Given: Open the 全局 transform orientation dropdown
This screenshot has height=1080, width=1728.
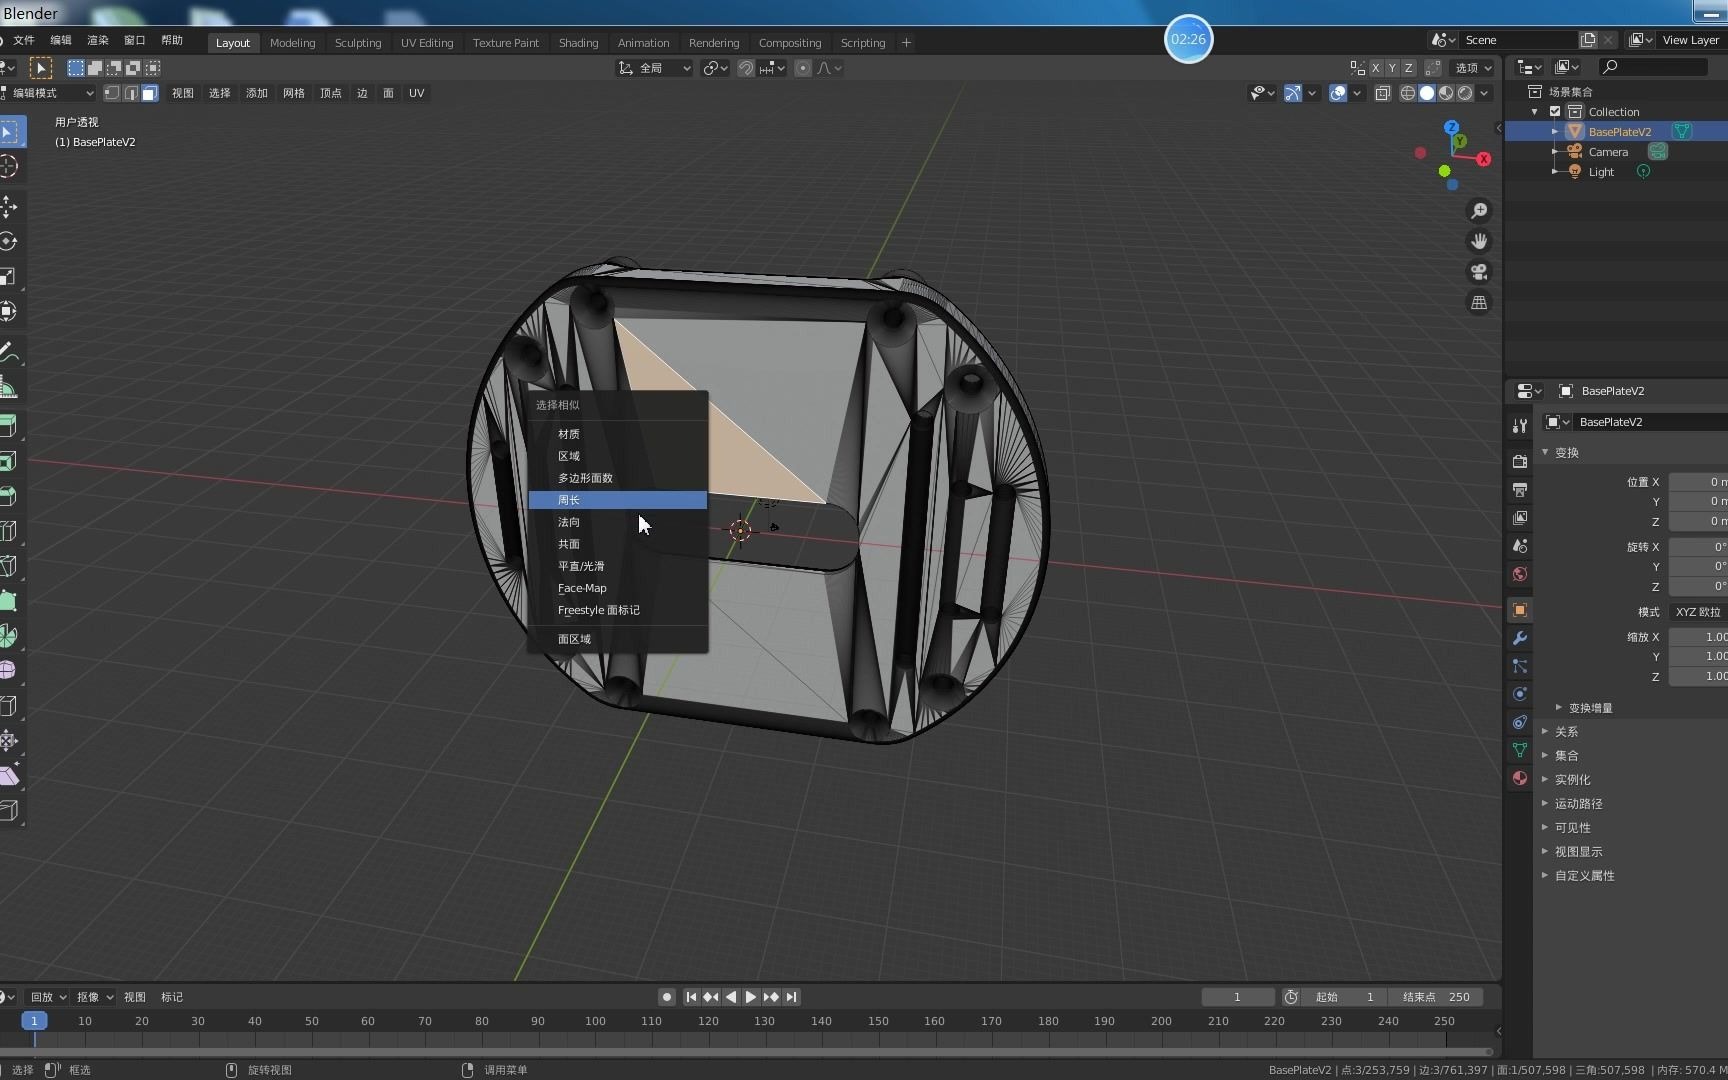Looking at the screenshot, I should [x=655, y=68].
